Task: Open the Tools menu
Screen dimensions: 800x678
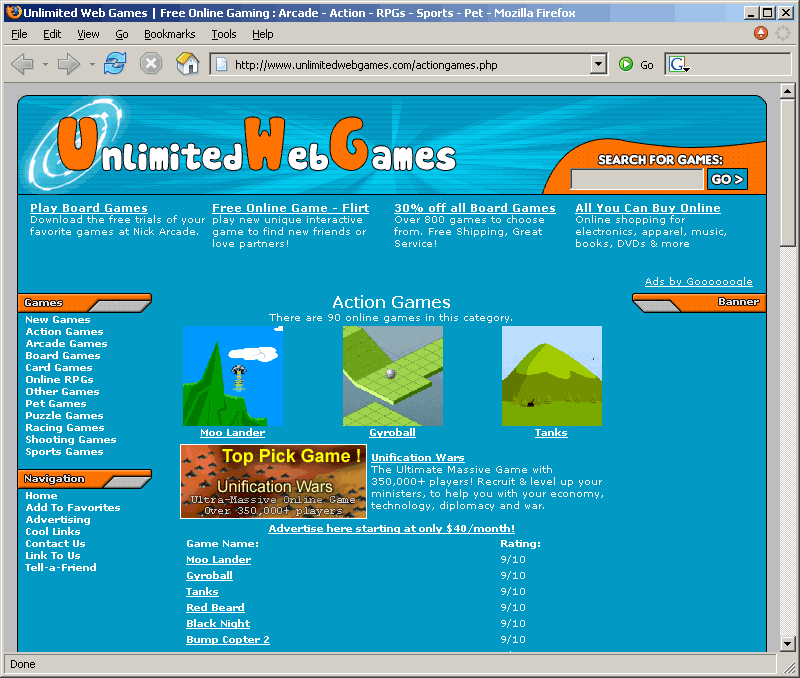Action: point(223,34)
